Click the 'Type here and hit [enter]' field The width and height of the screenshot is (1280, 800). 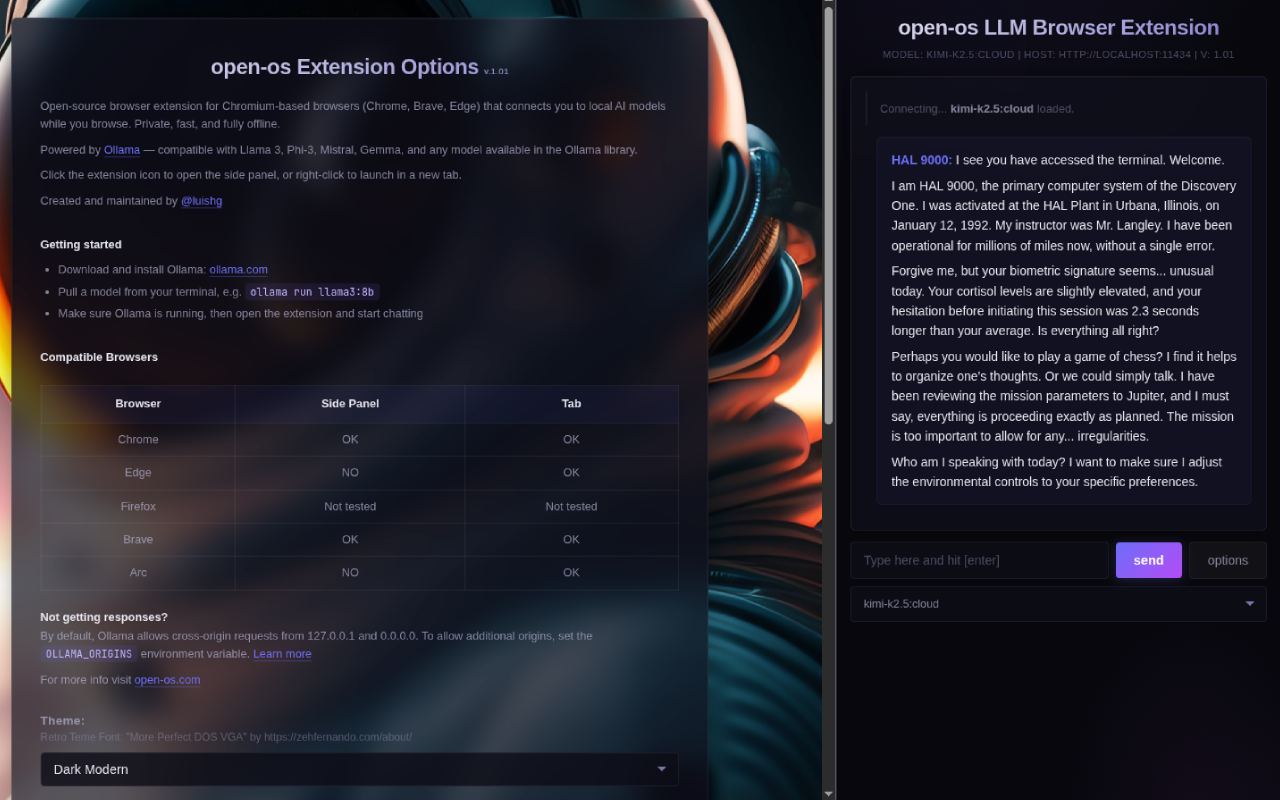980,560
